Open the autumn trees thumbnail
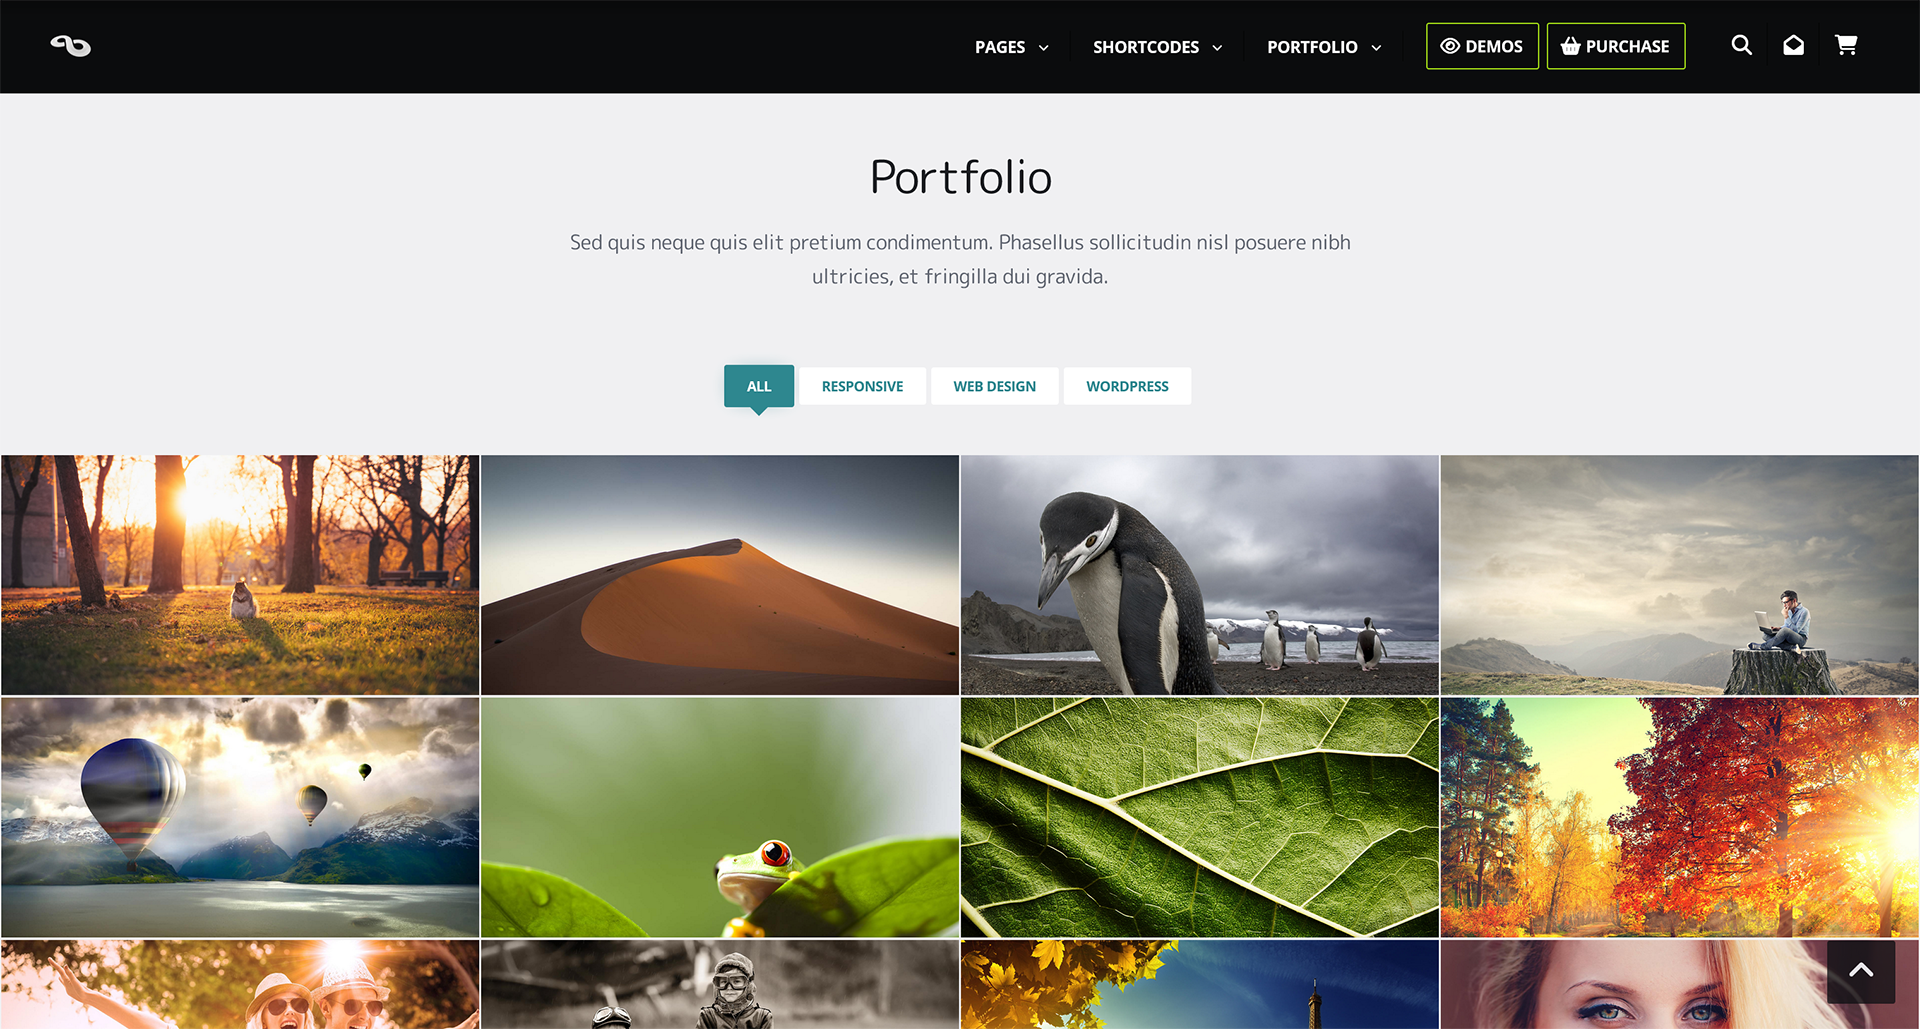The image size is (1920, 1029). (1679, 817)
